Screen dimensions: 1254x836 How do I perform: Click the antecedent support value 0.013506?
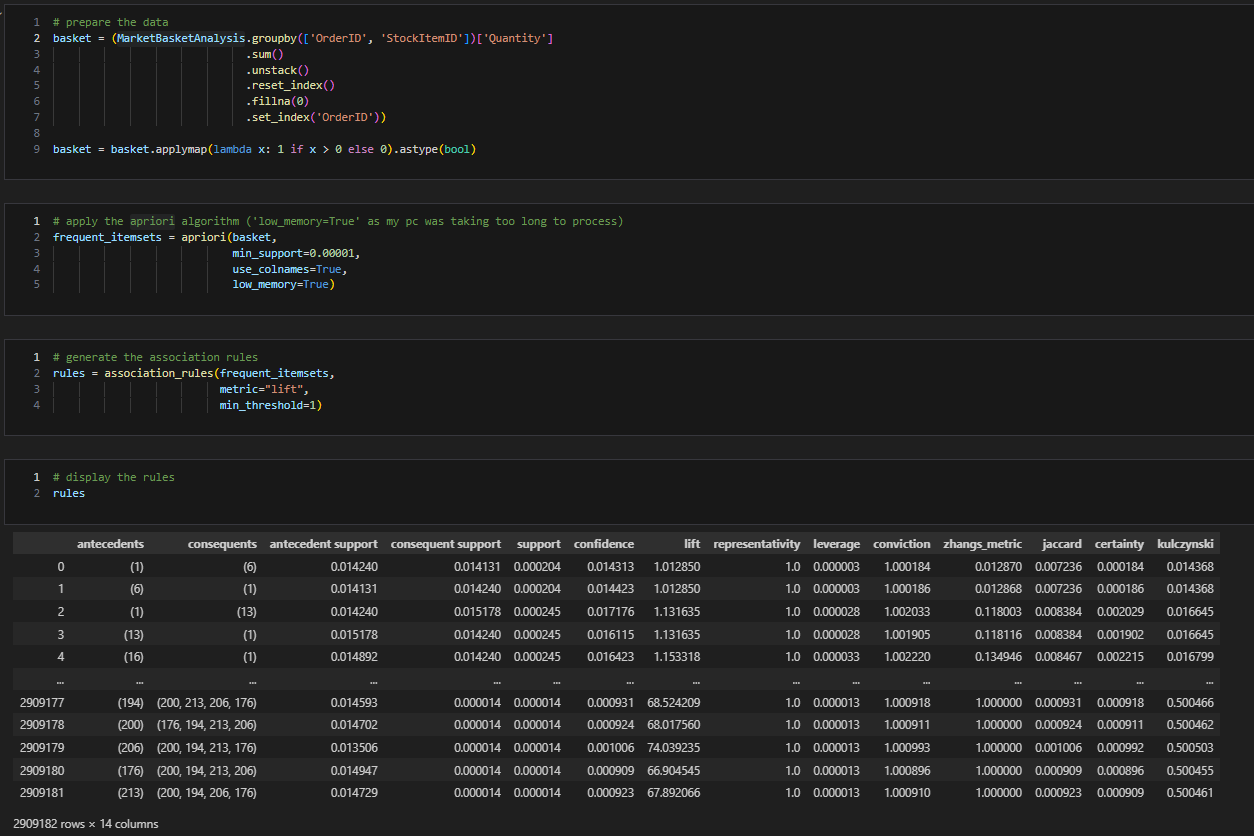tap(354, 747)
